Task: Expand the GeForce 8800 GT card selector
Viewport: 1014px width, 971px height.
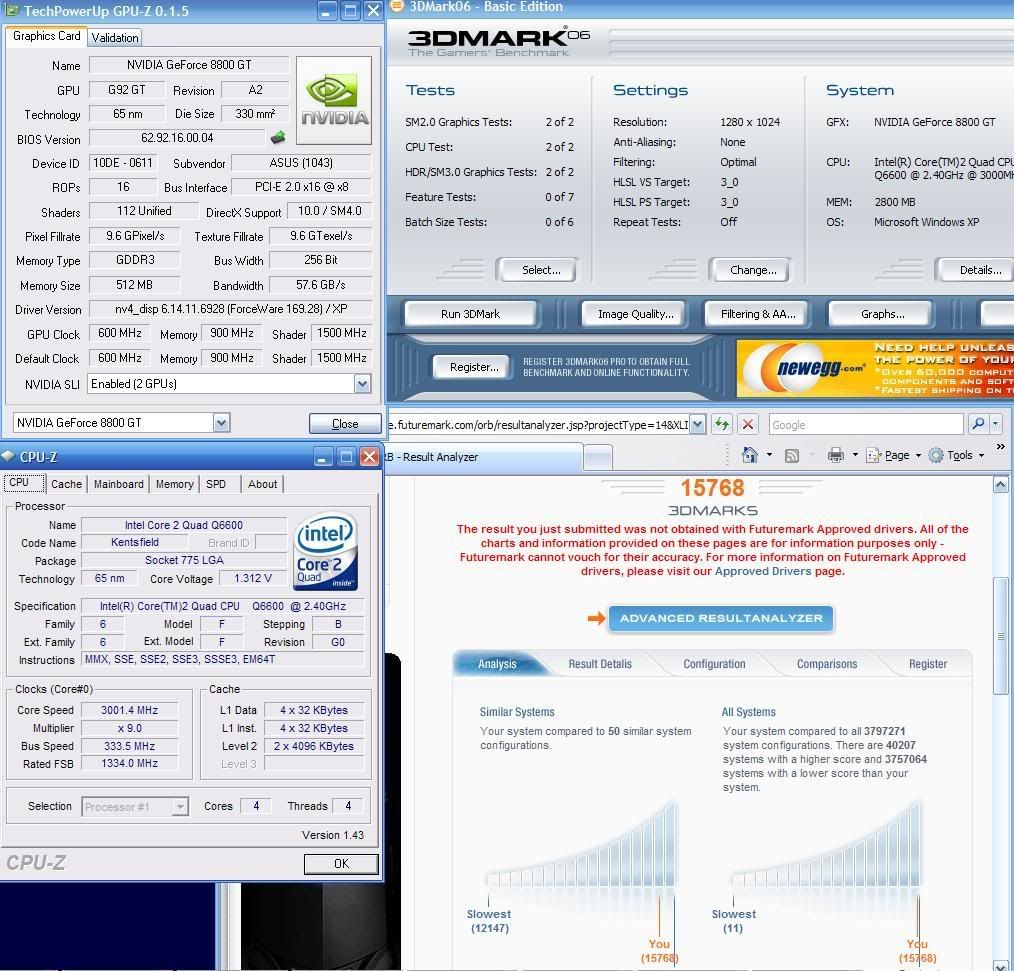Action: (221, 423)
